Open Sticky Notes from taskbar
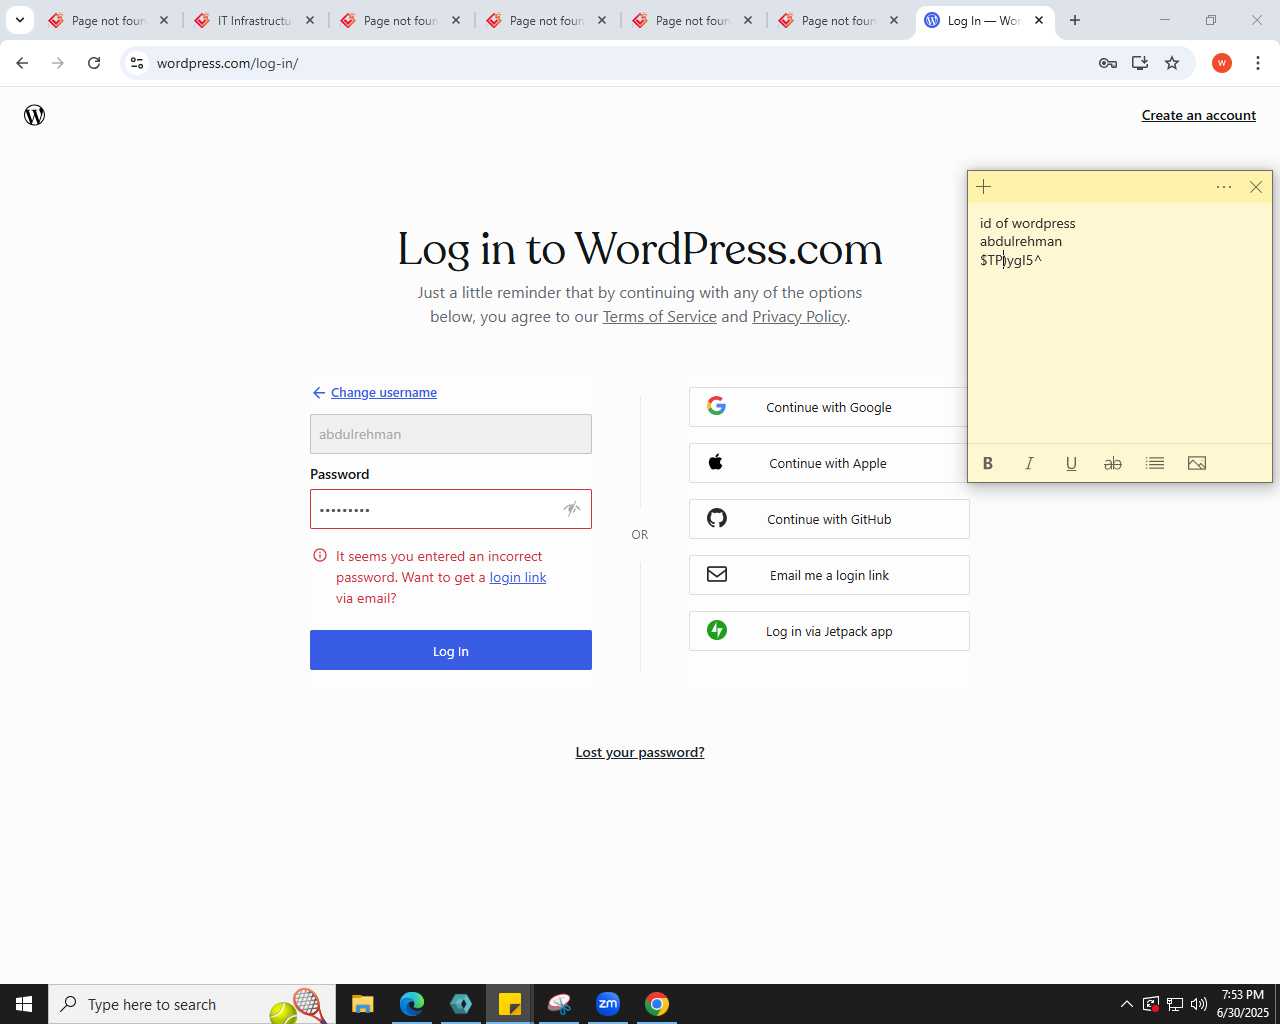 (510, 1004)
